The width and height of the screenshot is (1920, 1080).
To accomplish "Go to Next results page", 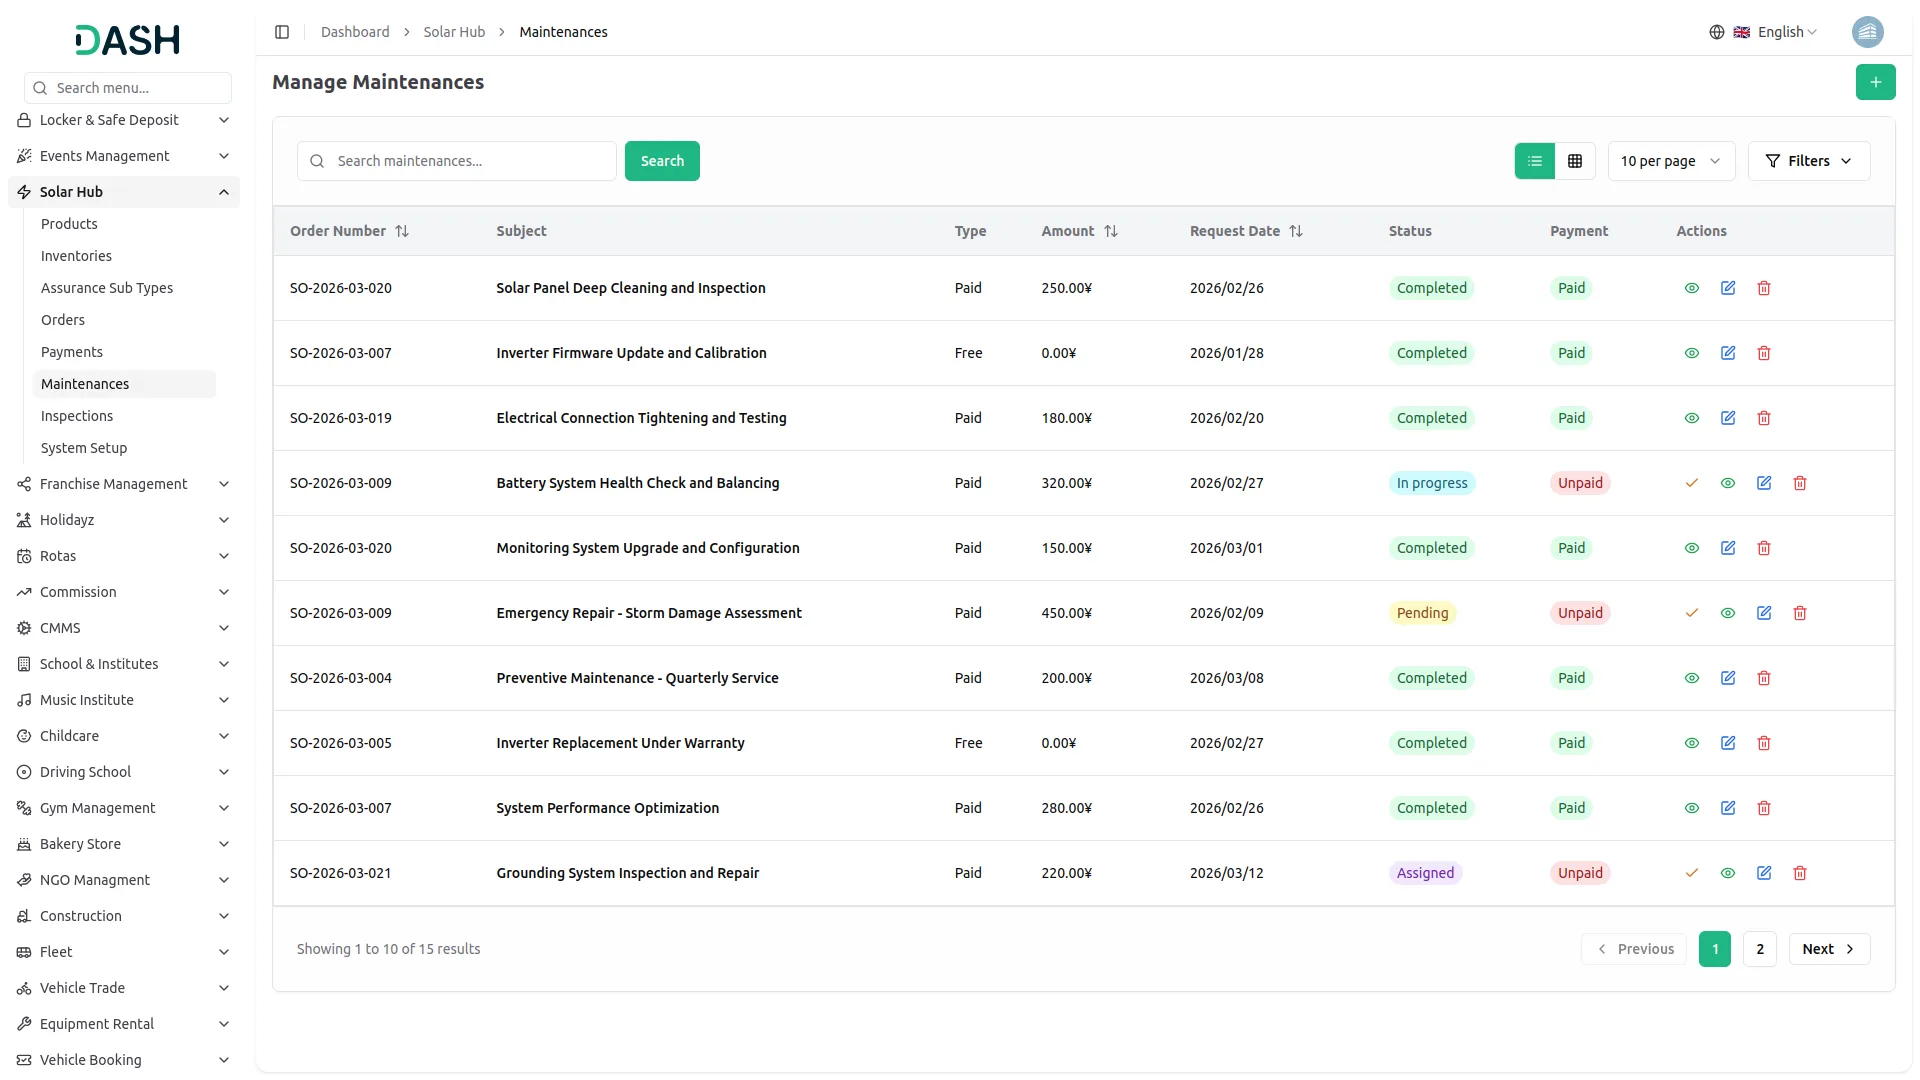I will pyautogui.click(x=1828, y=949).
